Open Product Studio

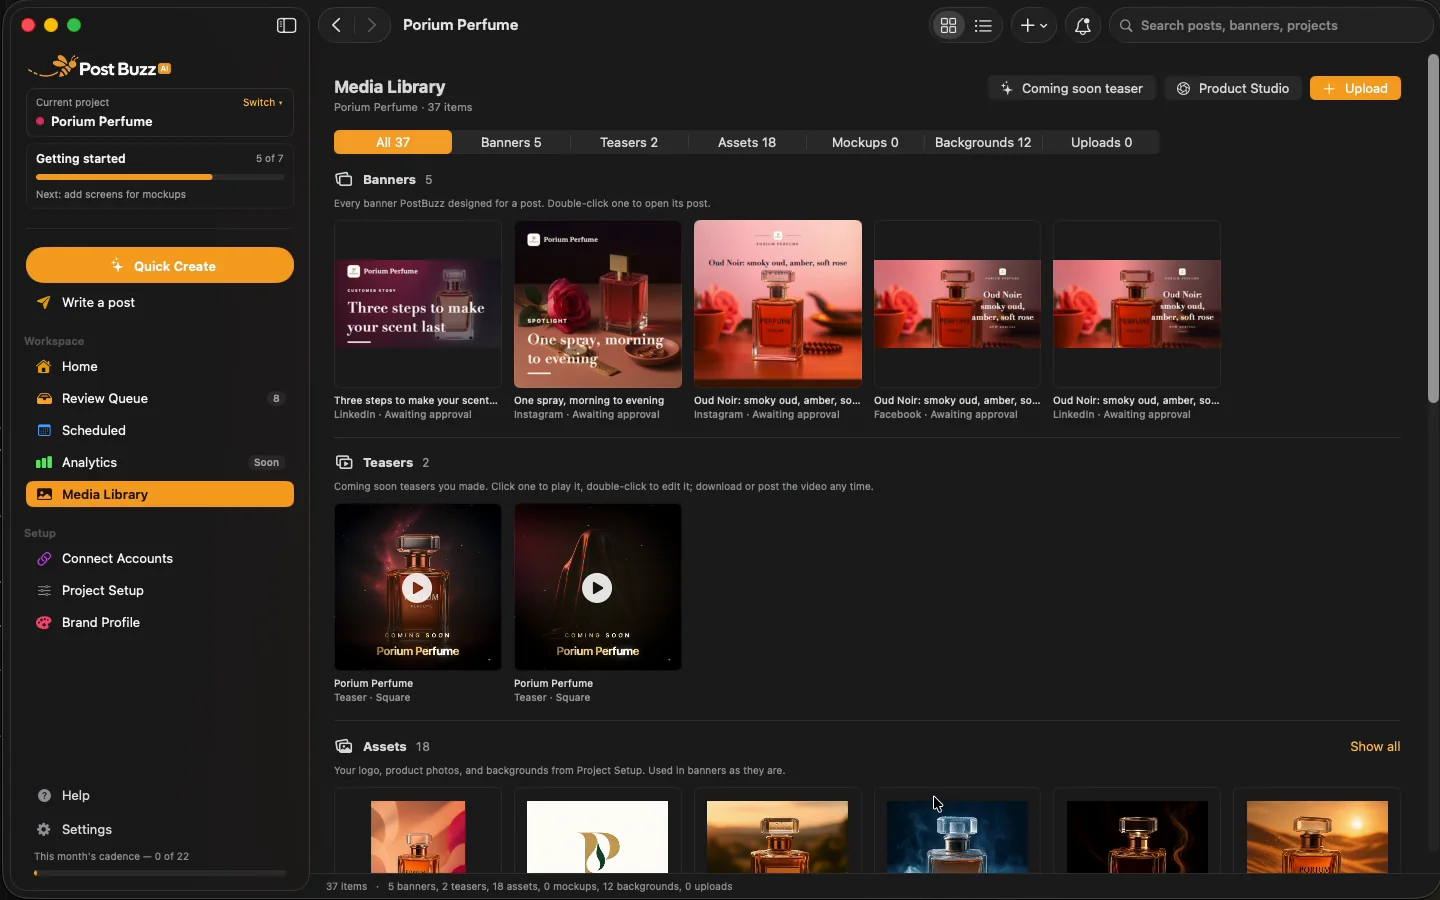click(1233, 89)
